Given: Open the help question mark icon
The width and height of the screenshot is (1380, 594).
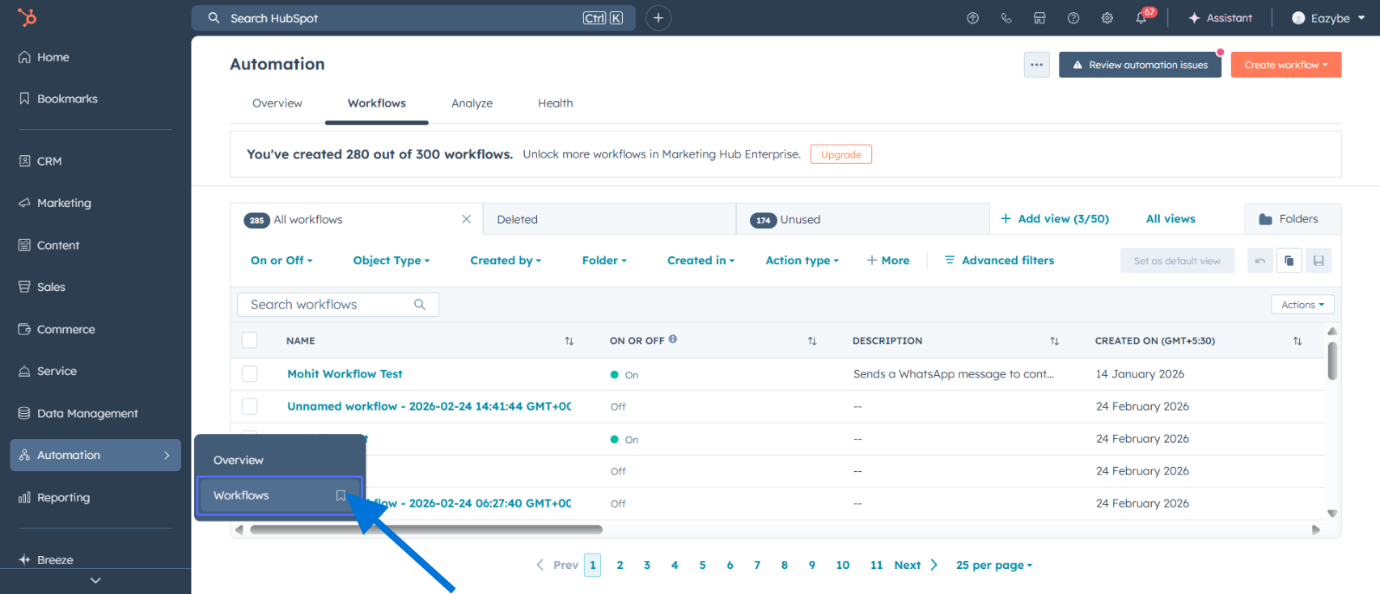Looking at the screenshot, I should tap(1073, 18).
